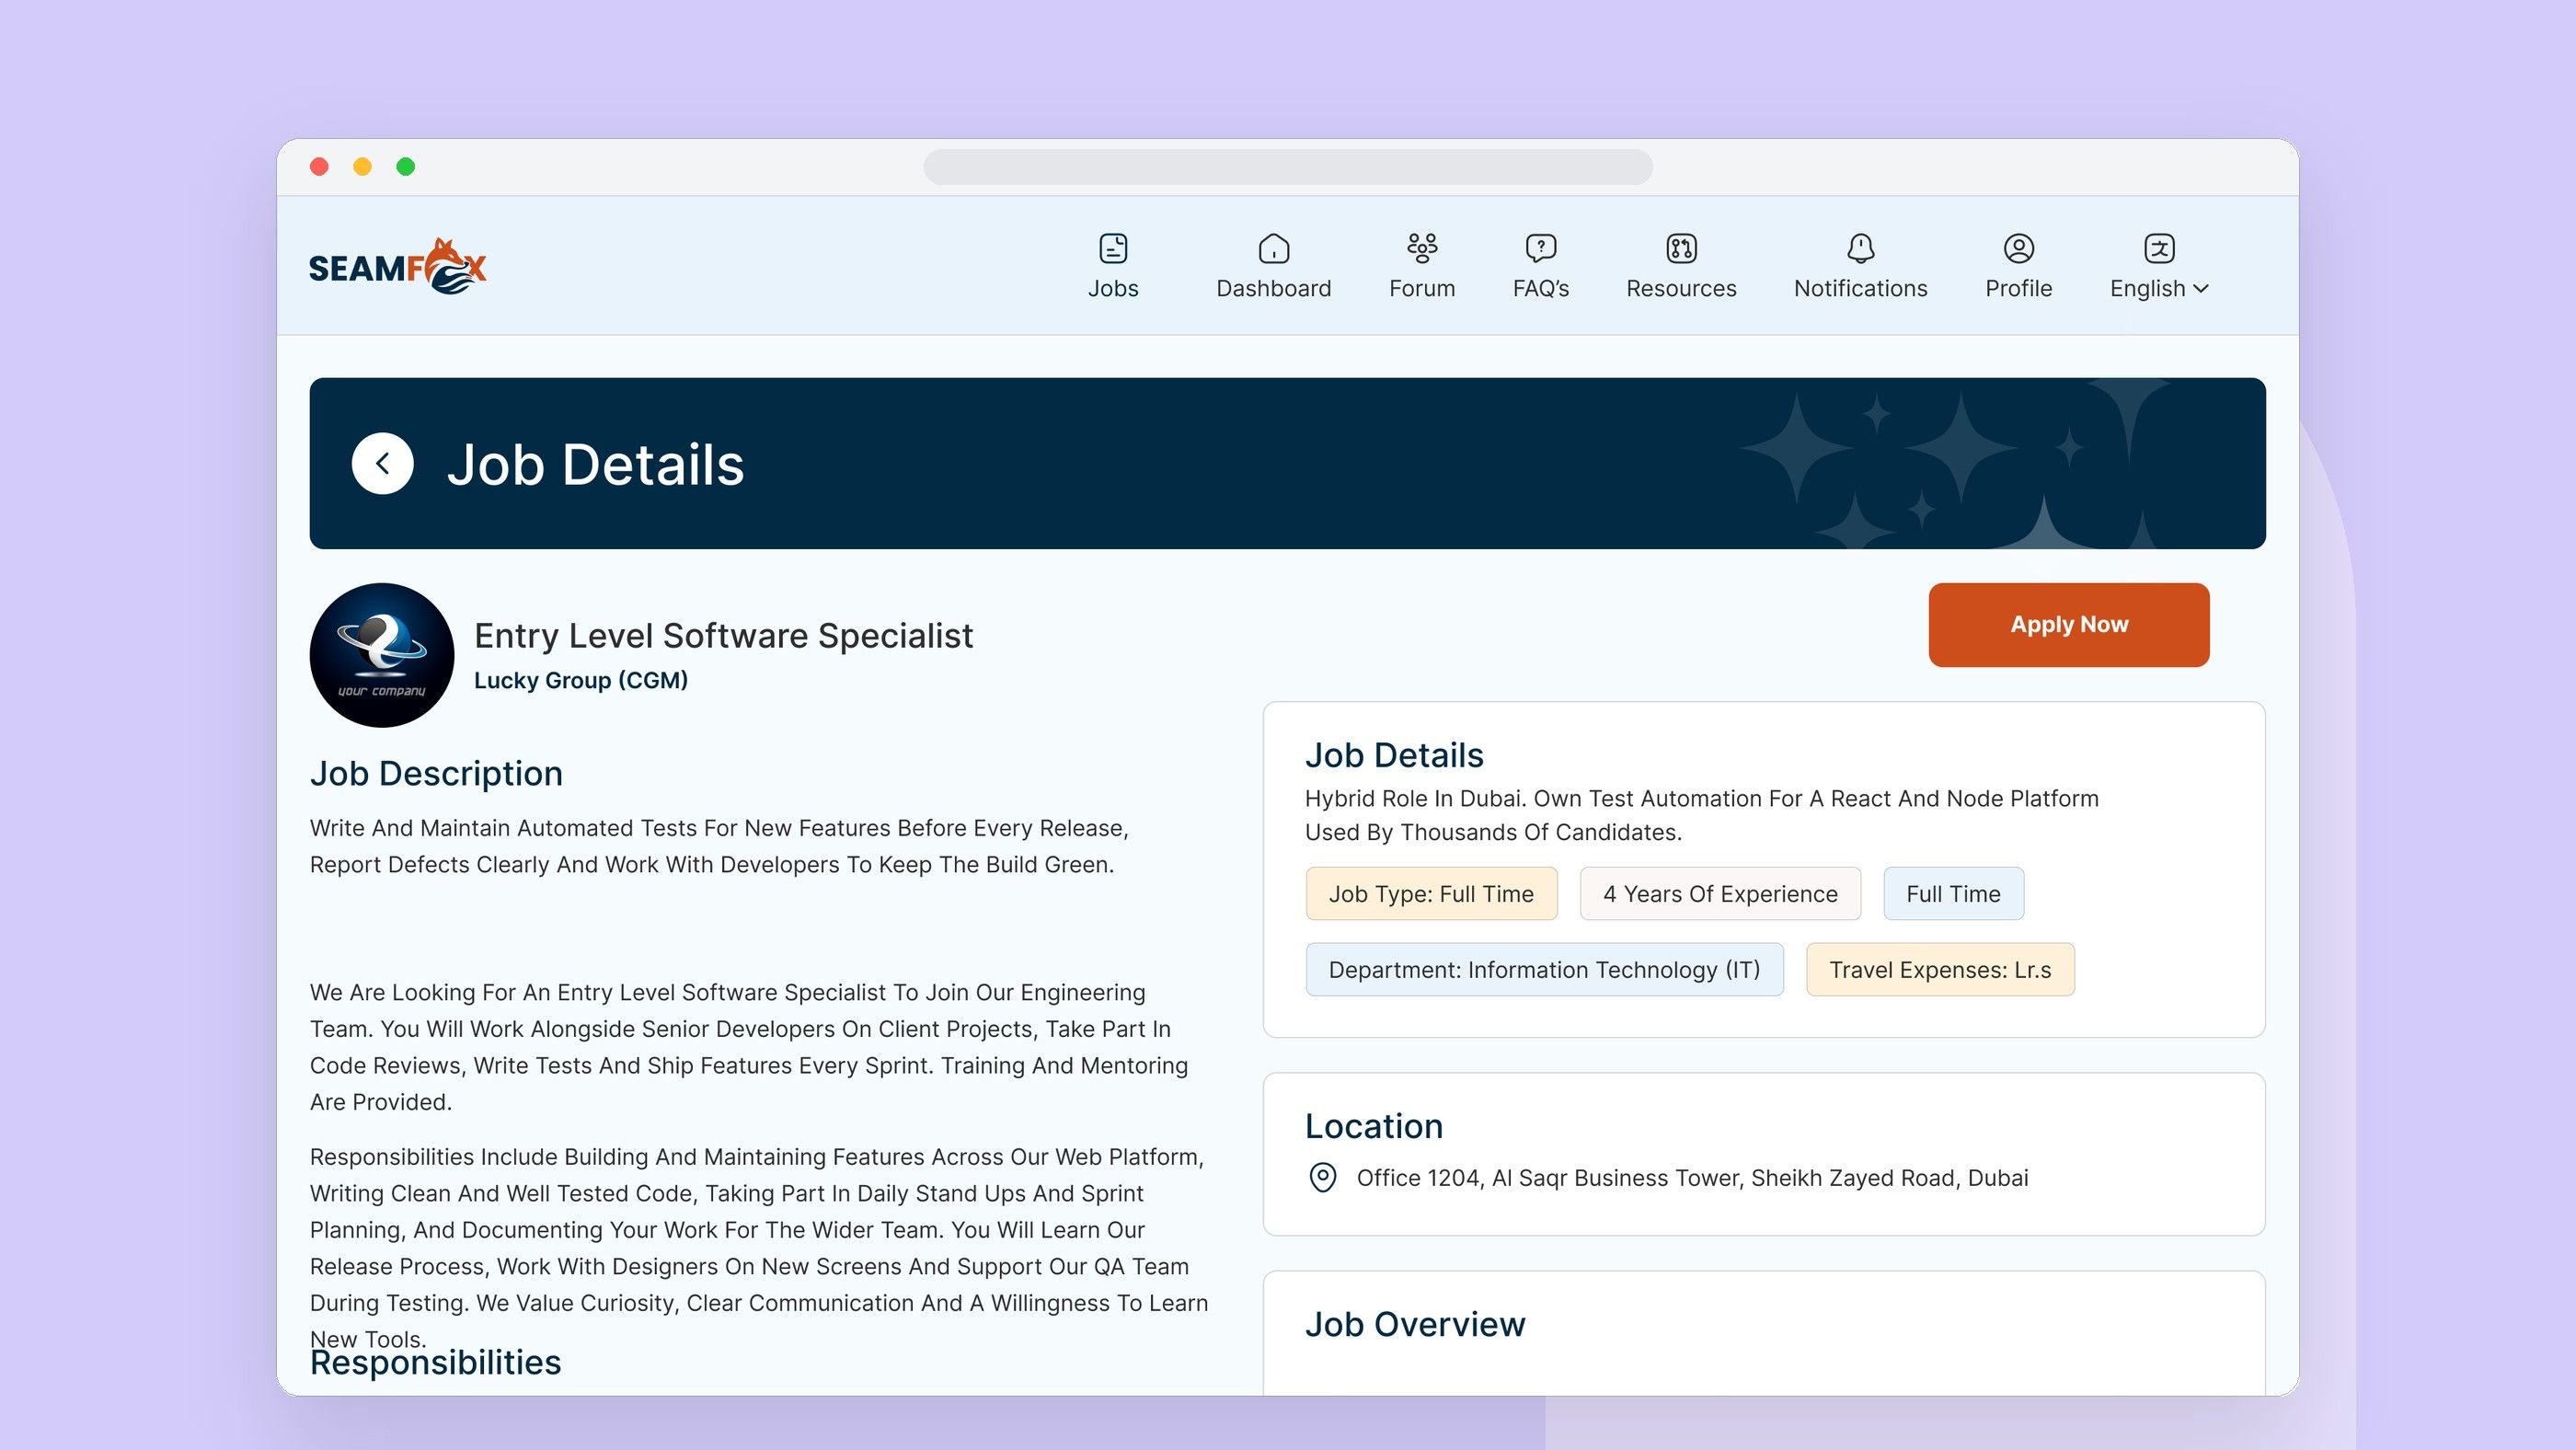Click Department: Information Technology (IT) tag
Viewport: 2576px width, 1450px height.
pos(1544,969)
